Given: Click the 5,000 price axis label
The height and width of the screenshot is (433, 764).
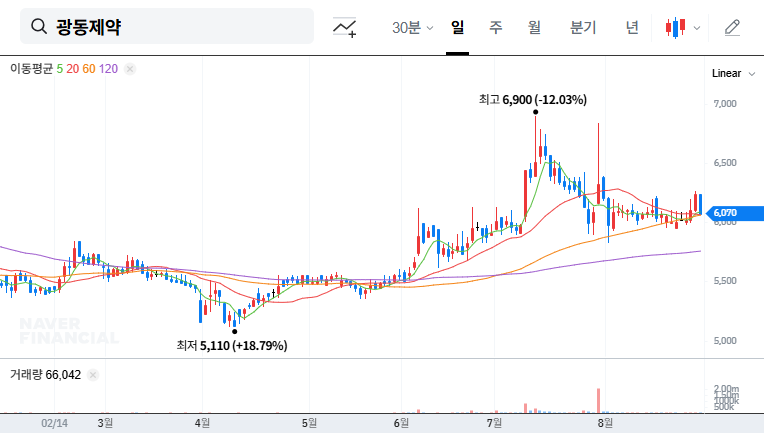Looking at the screenshot, I should pyautogui.click(x=725, y=340).
